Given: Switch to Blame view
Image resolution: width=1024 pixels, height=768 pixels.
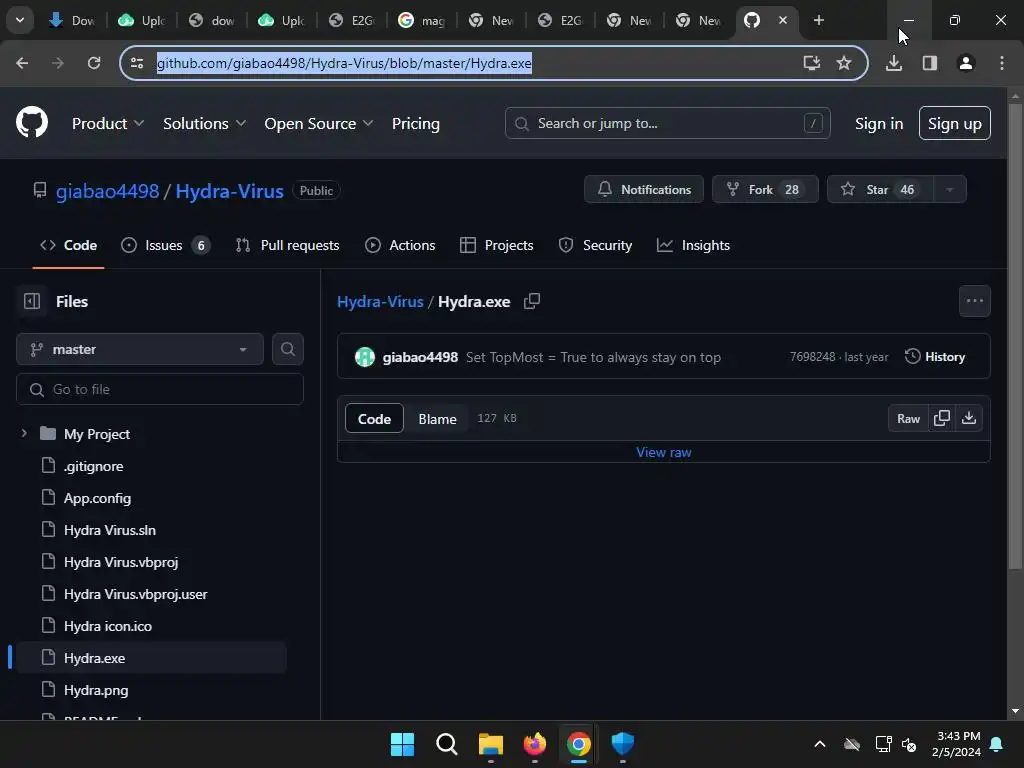Looking at the screenshot, I should 438,419.
